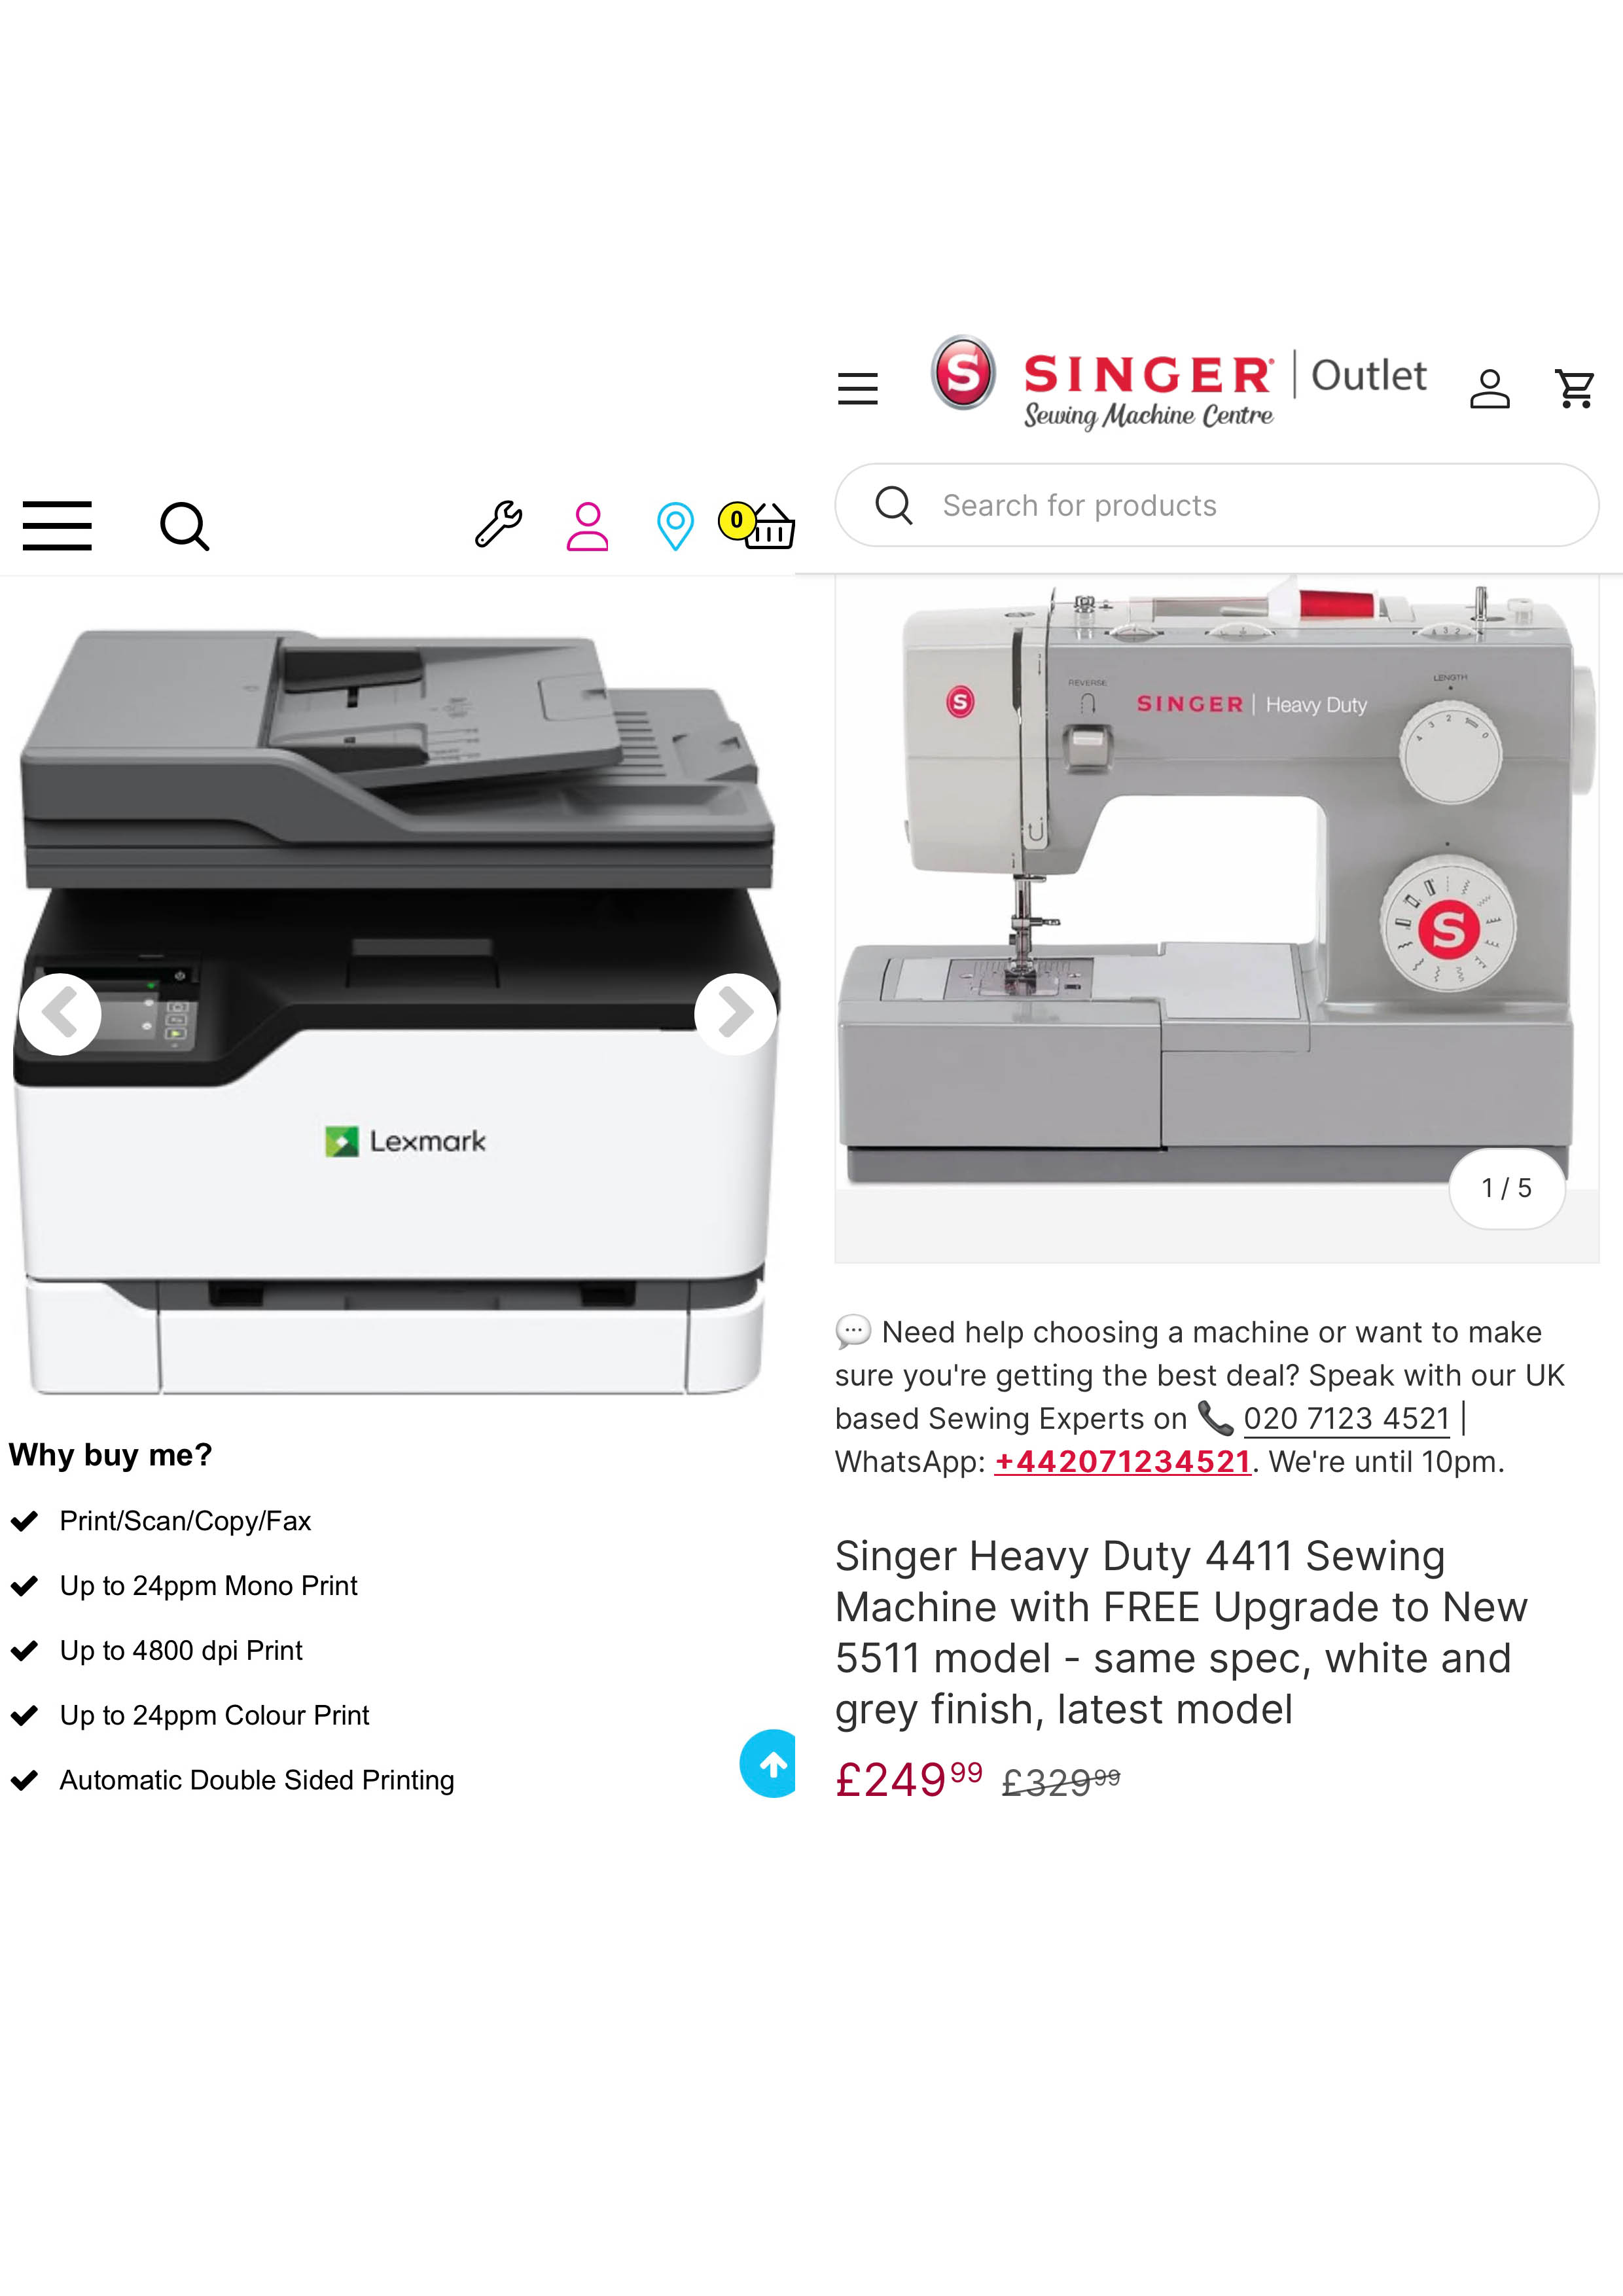
Task: Open the pink account profile icon
Action: pyautogui.click(x=587, y=526)
